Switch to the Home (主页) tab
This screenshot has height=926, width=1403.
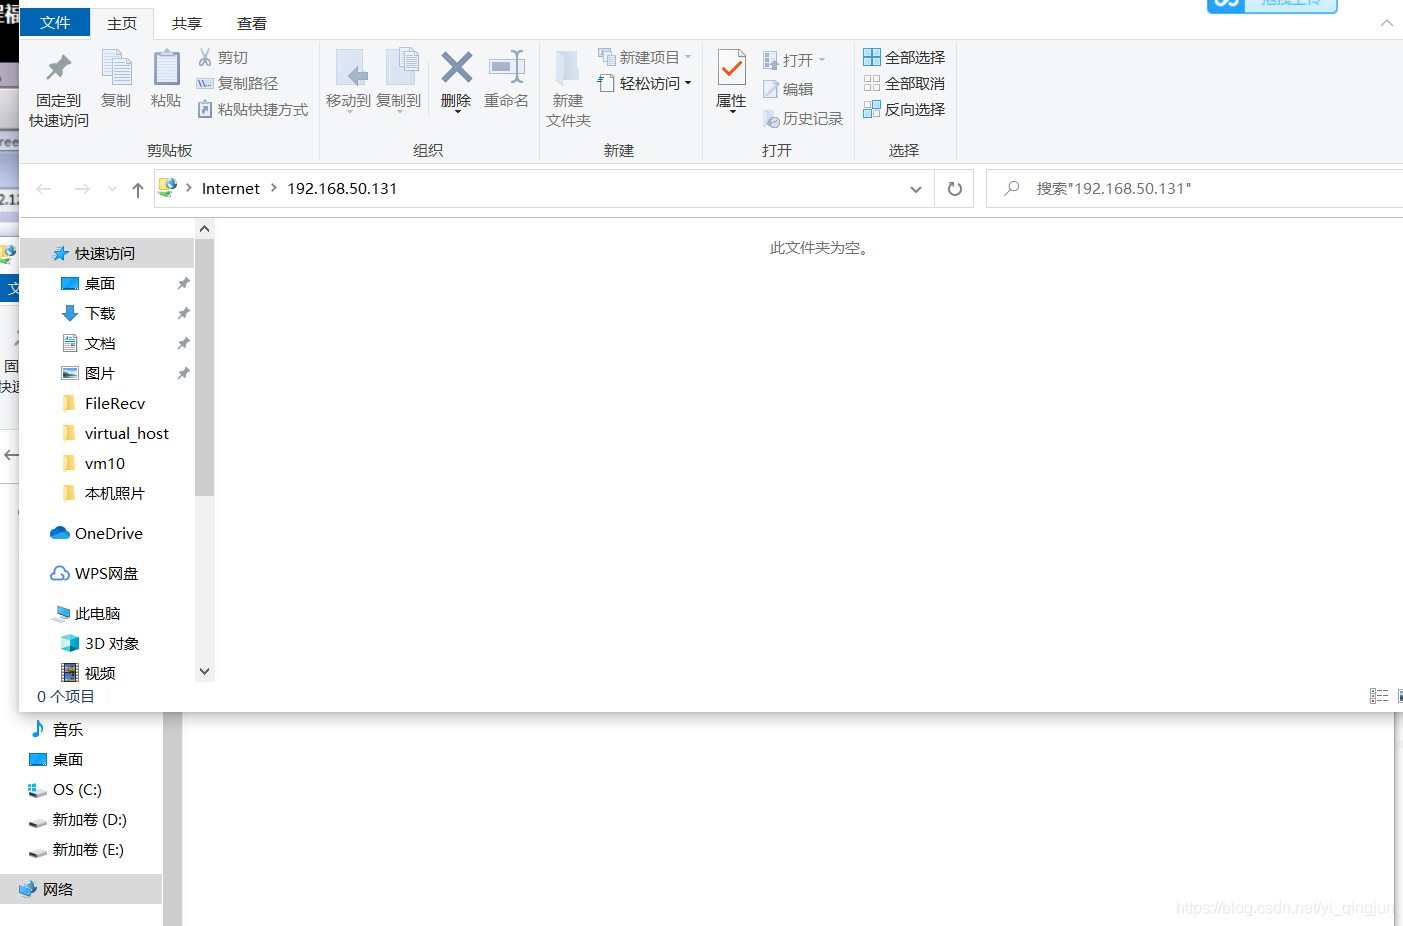122,23
